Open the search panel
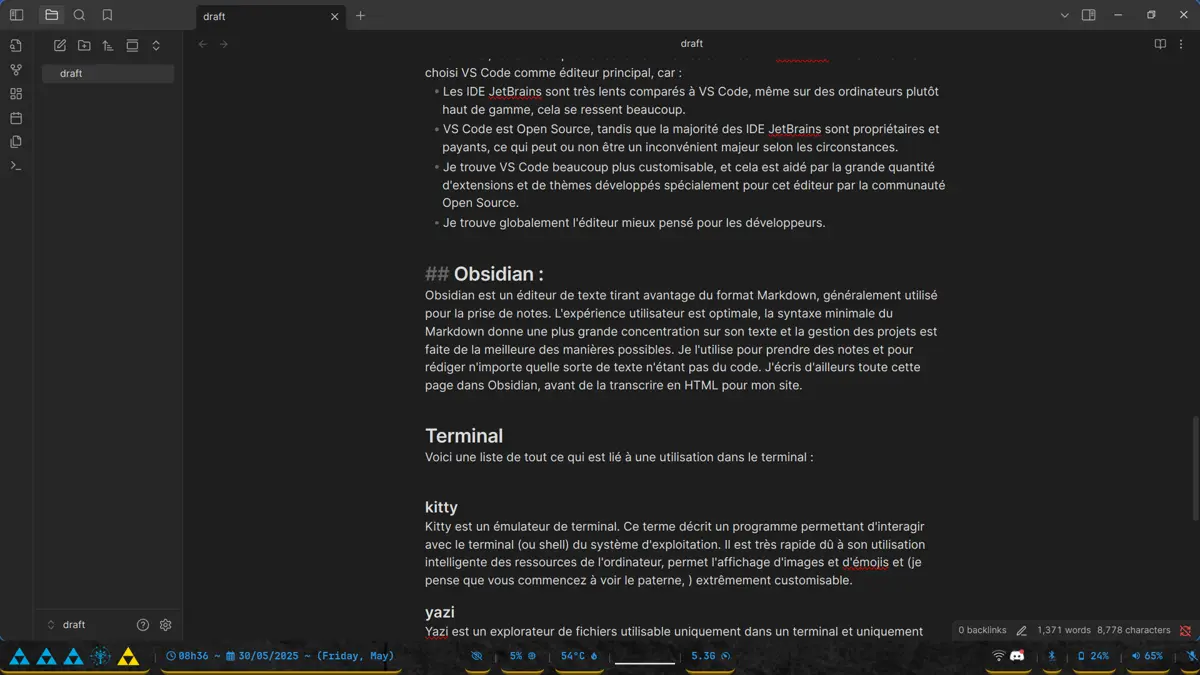The width and height of the screenshot is (1200, 675). coord(79,16)
